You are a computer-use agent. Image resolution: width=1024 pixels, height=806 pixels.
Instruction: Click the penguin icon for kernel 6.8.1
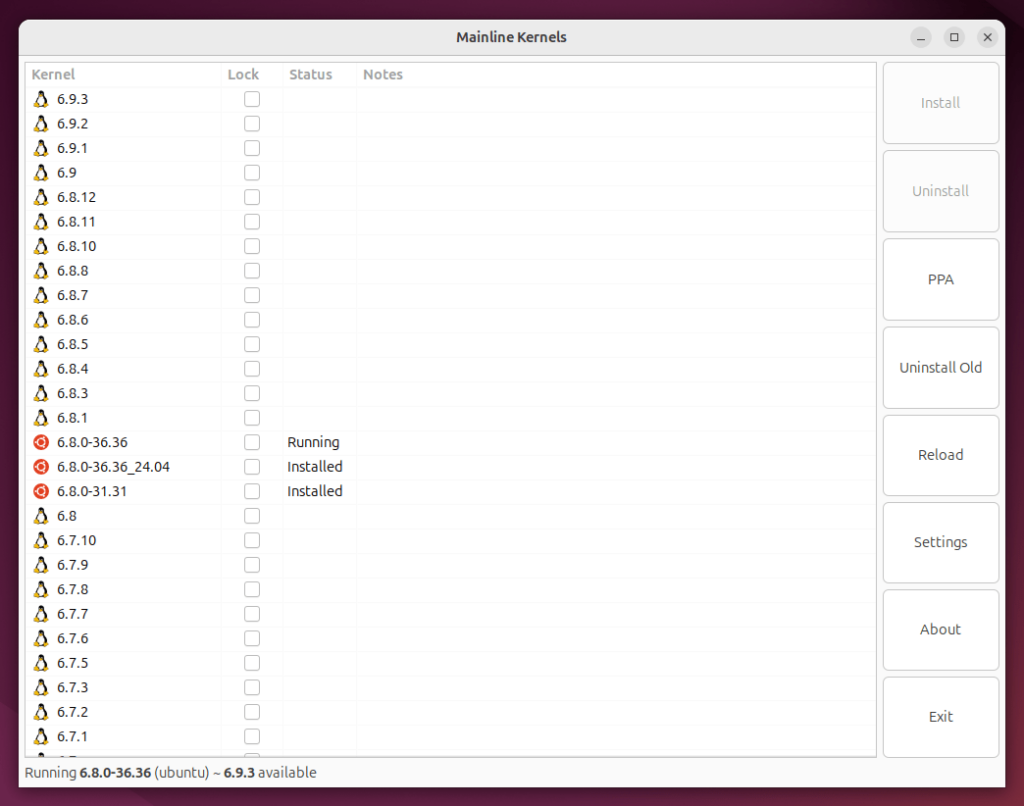point(41,417)
